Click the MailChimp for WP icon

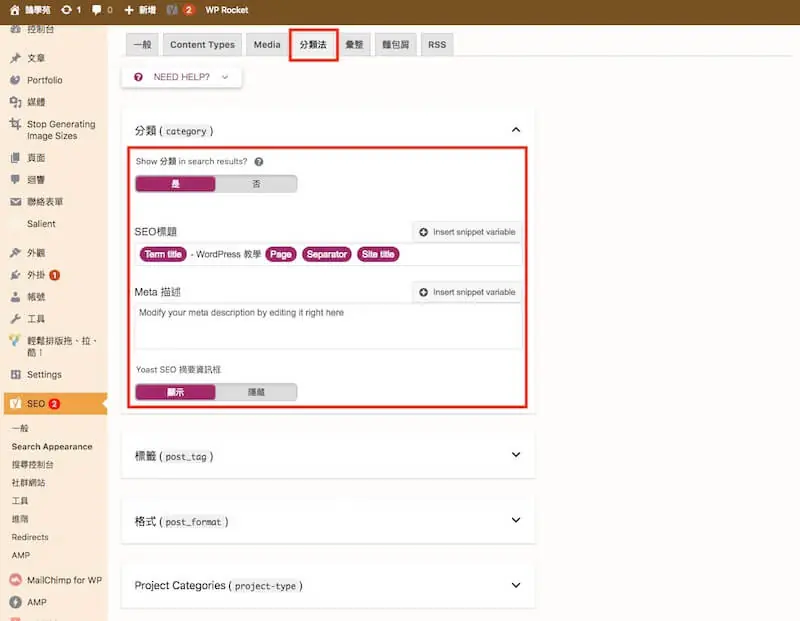pyautogui.click(x=16, y=580)
